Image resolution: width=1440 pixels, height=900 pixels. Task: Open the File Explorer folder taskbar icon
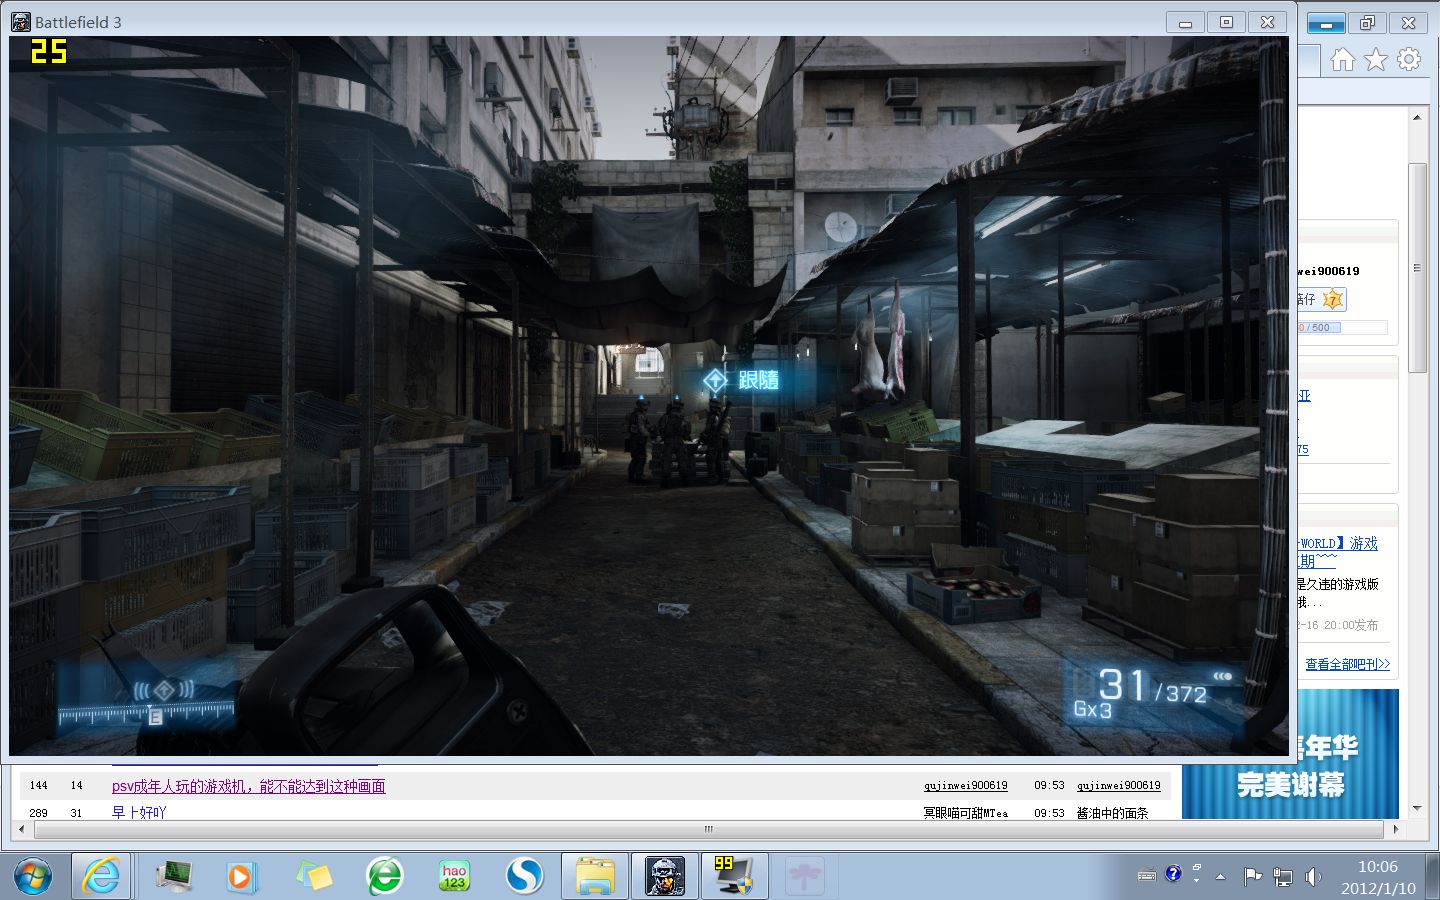595,877
